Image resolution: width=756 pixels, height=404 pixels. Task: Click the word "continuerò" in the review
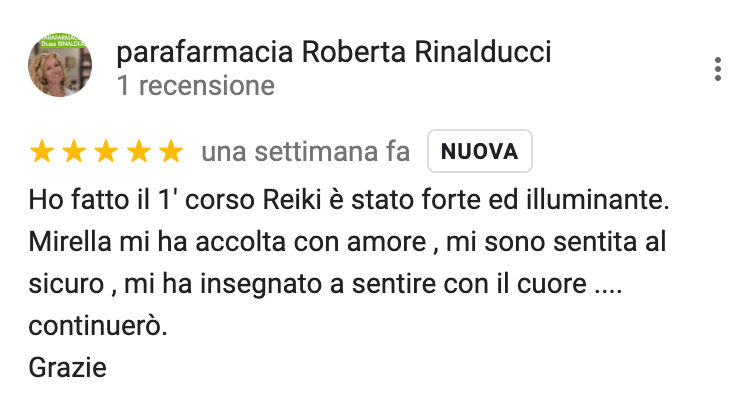tap(98, 326)
